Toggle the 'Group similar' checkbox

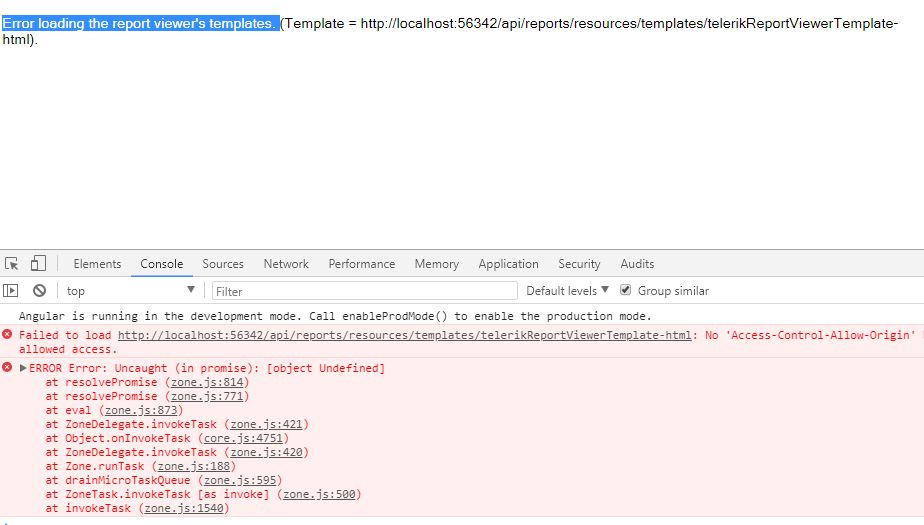[x=626, y=291]
